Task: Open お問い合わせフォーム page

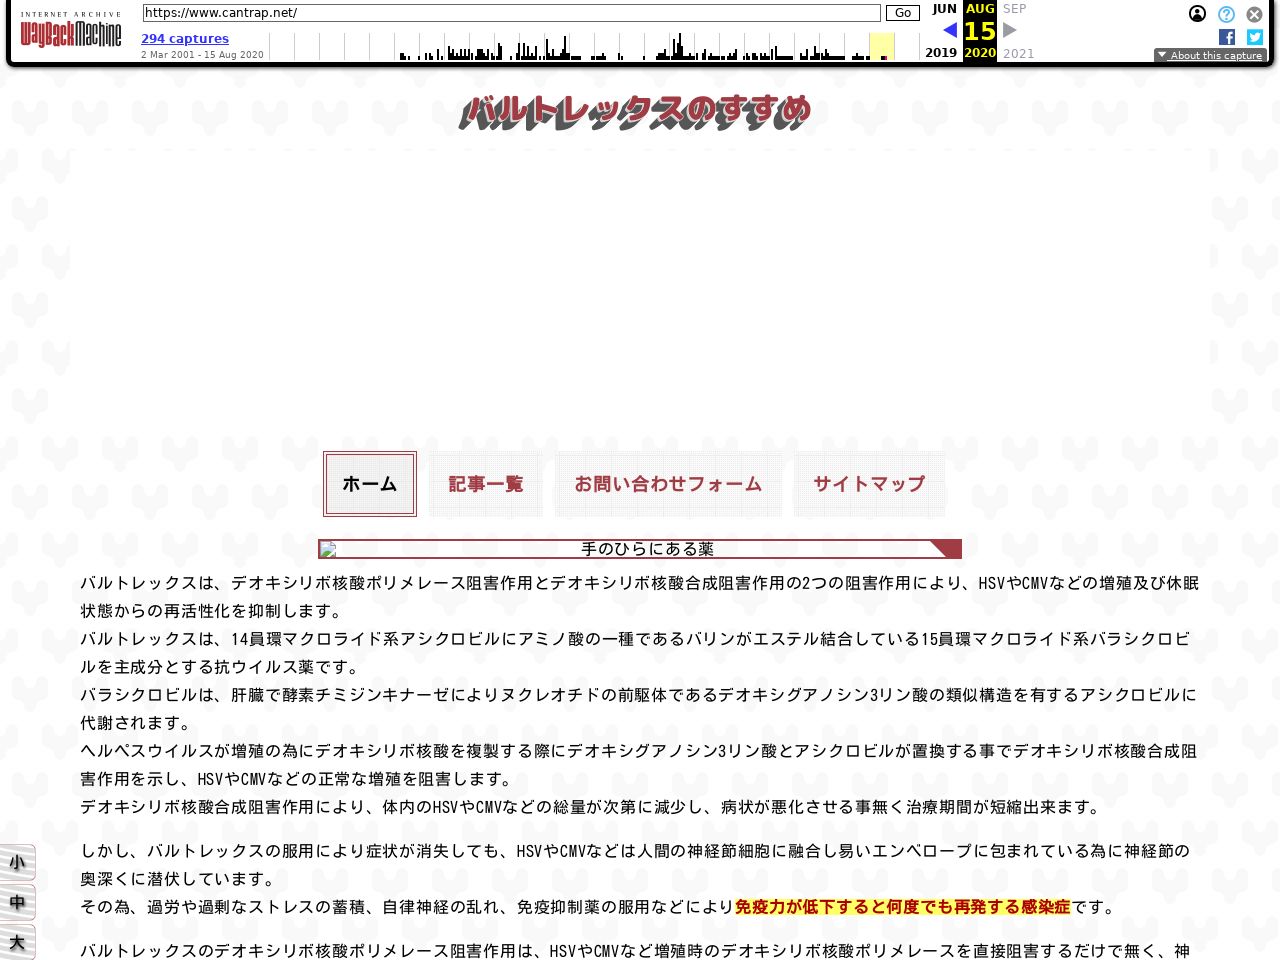Action: click(x=668, y=484)
